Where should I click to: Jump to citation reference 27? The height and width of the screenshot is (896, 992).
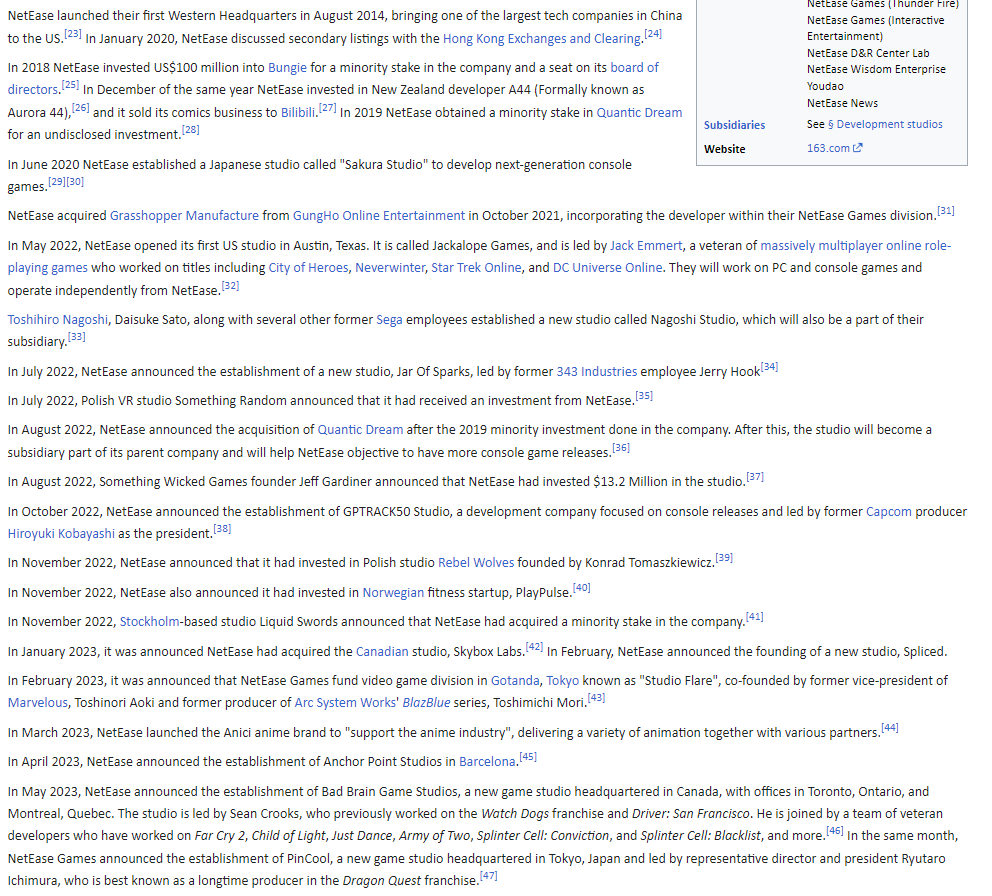point(327,108)
